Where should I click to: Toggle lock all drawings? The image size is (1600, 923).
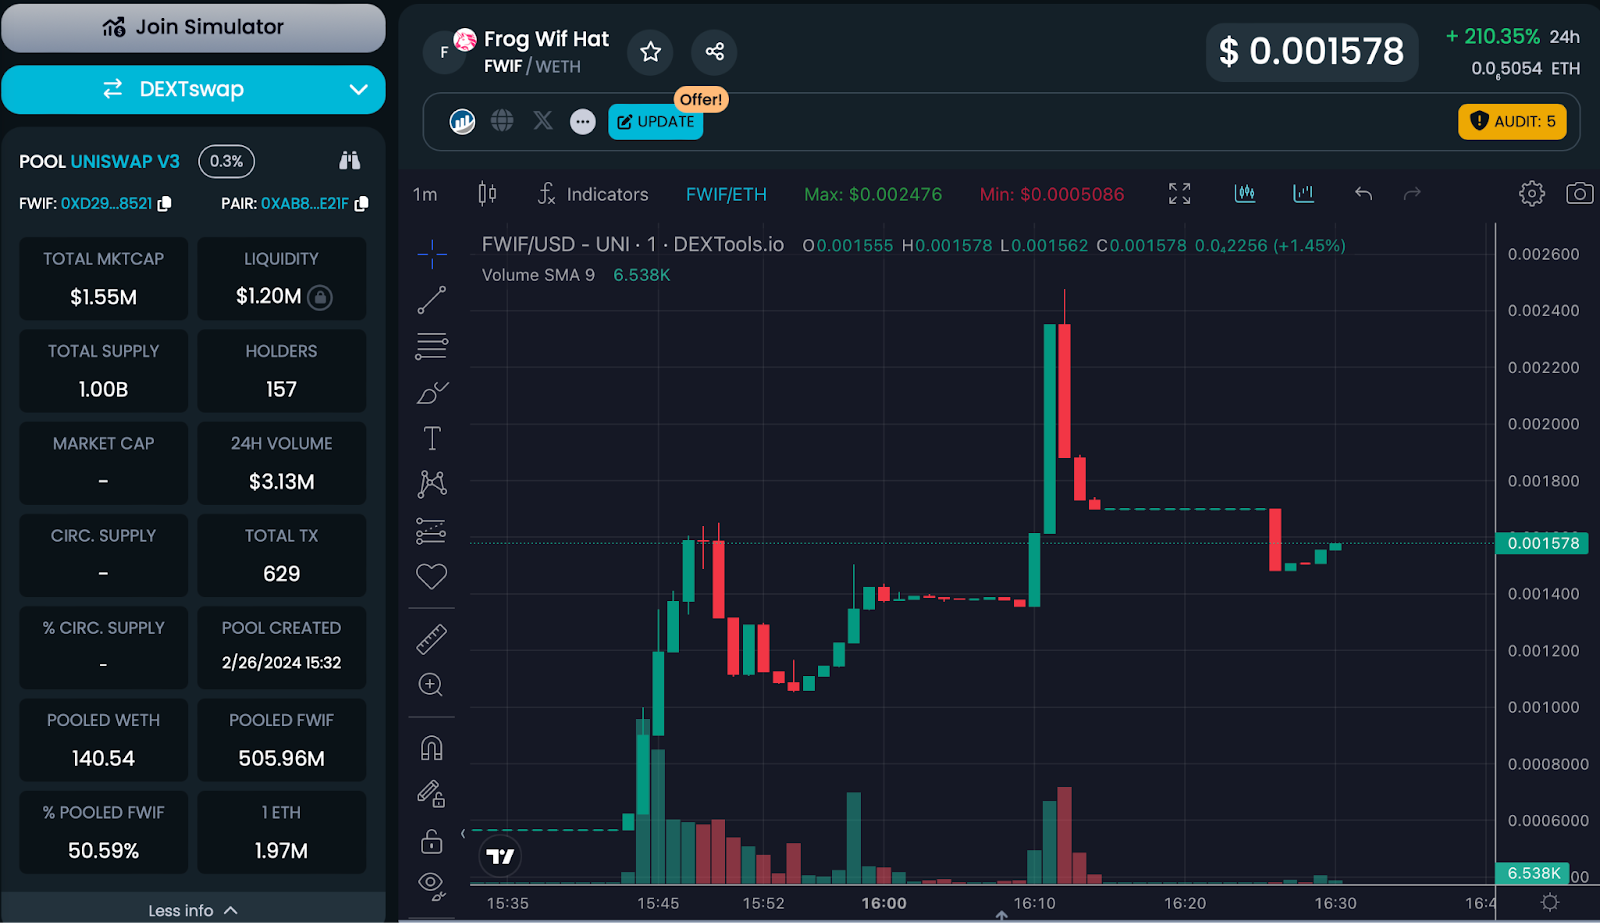[x=432, y=841]
